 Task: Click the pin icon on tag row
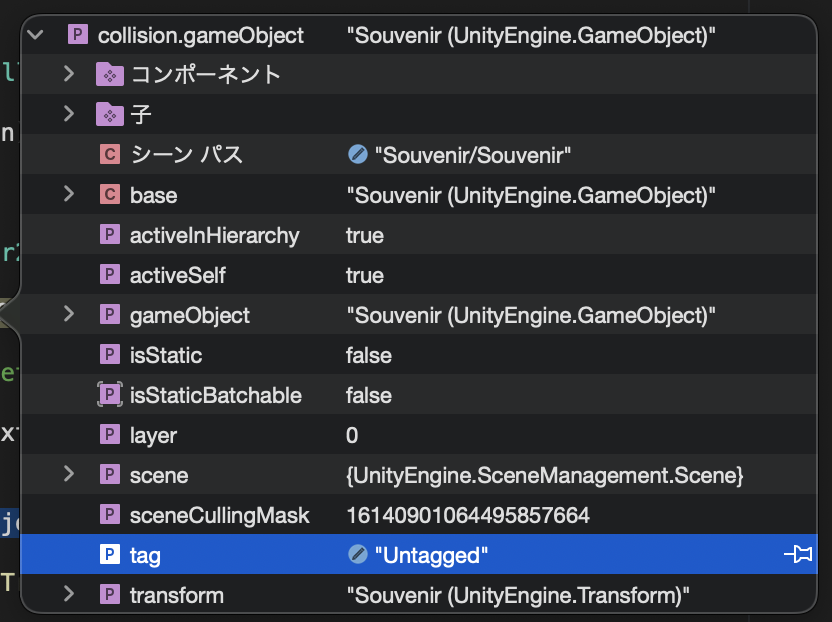[x=798, y=555]
